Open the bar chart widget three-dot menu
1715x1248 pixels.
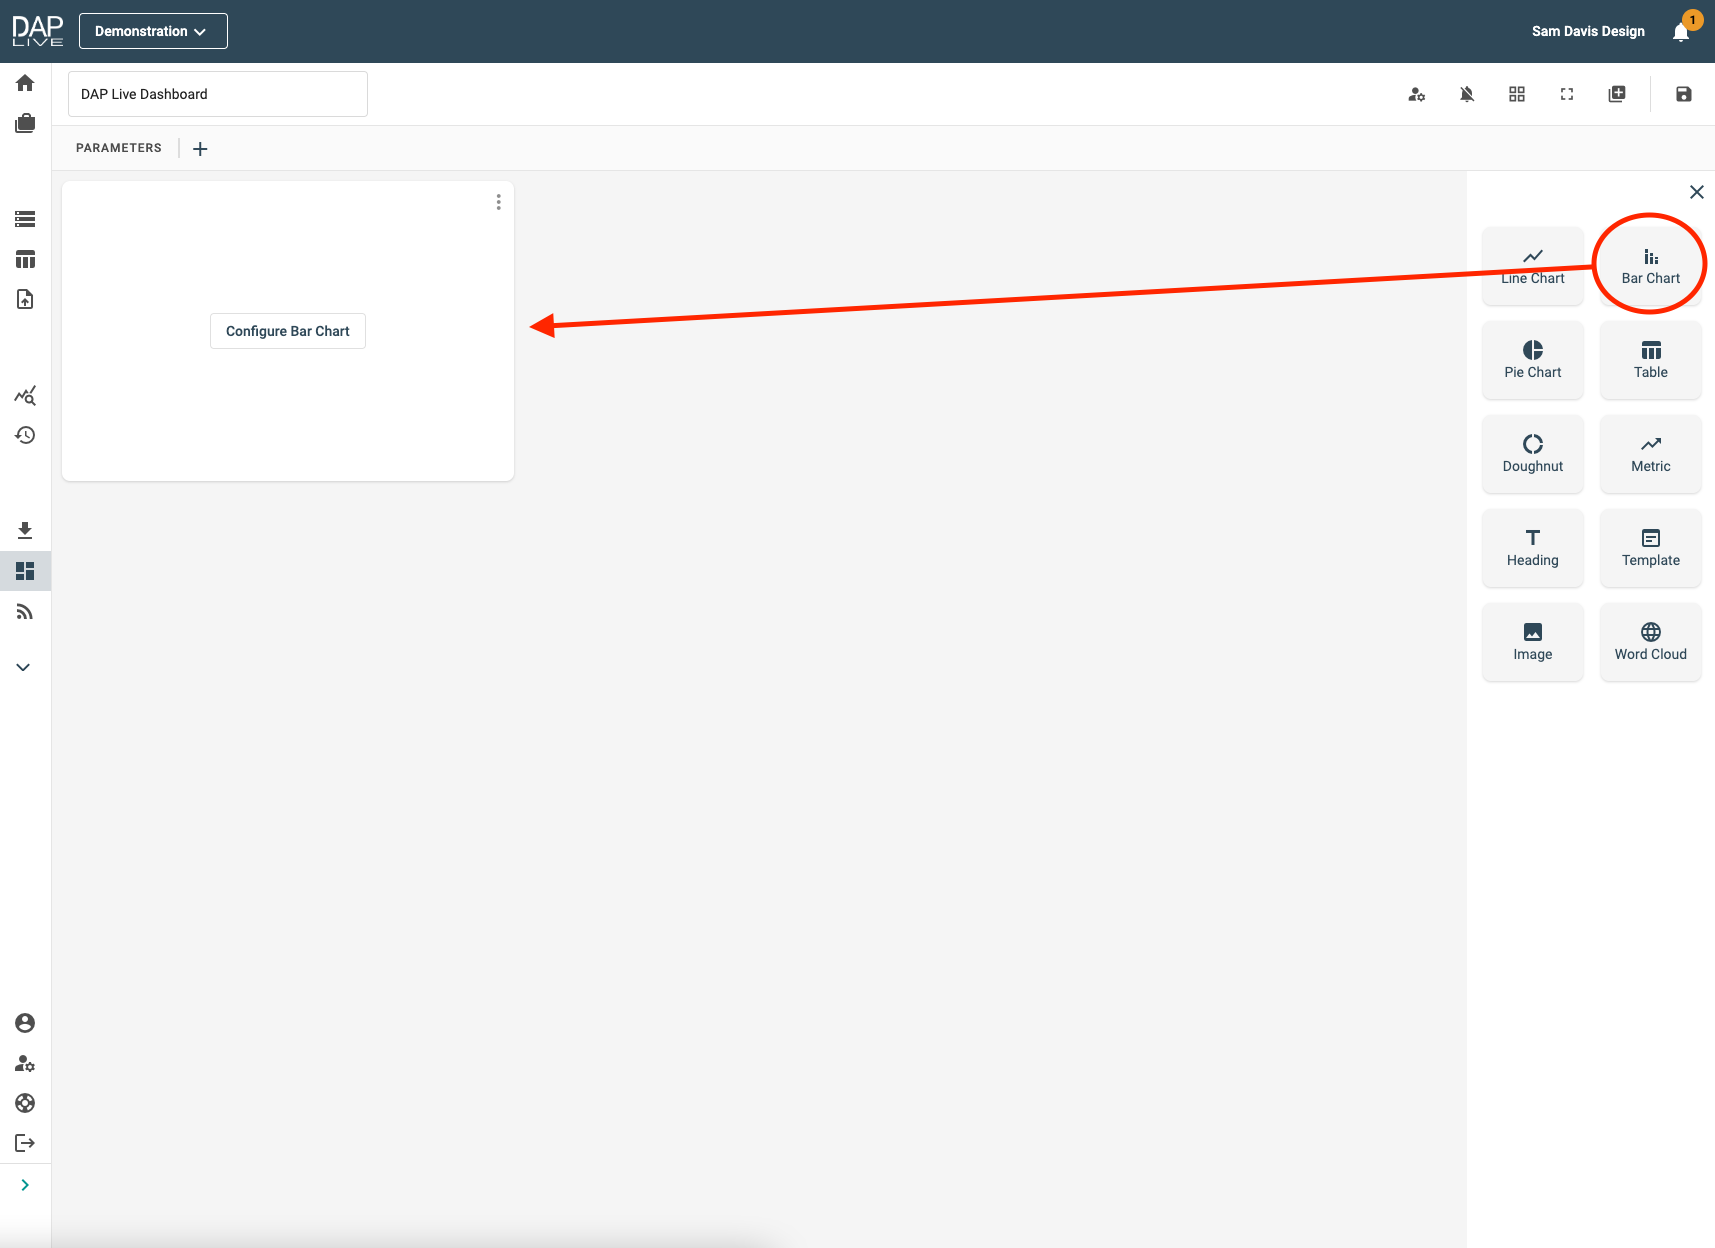click(x=498, y=202)
